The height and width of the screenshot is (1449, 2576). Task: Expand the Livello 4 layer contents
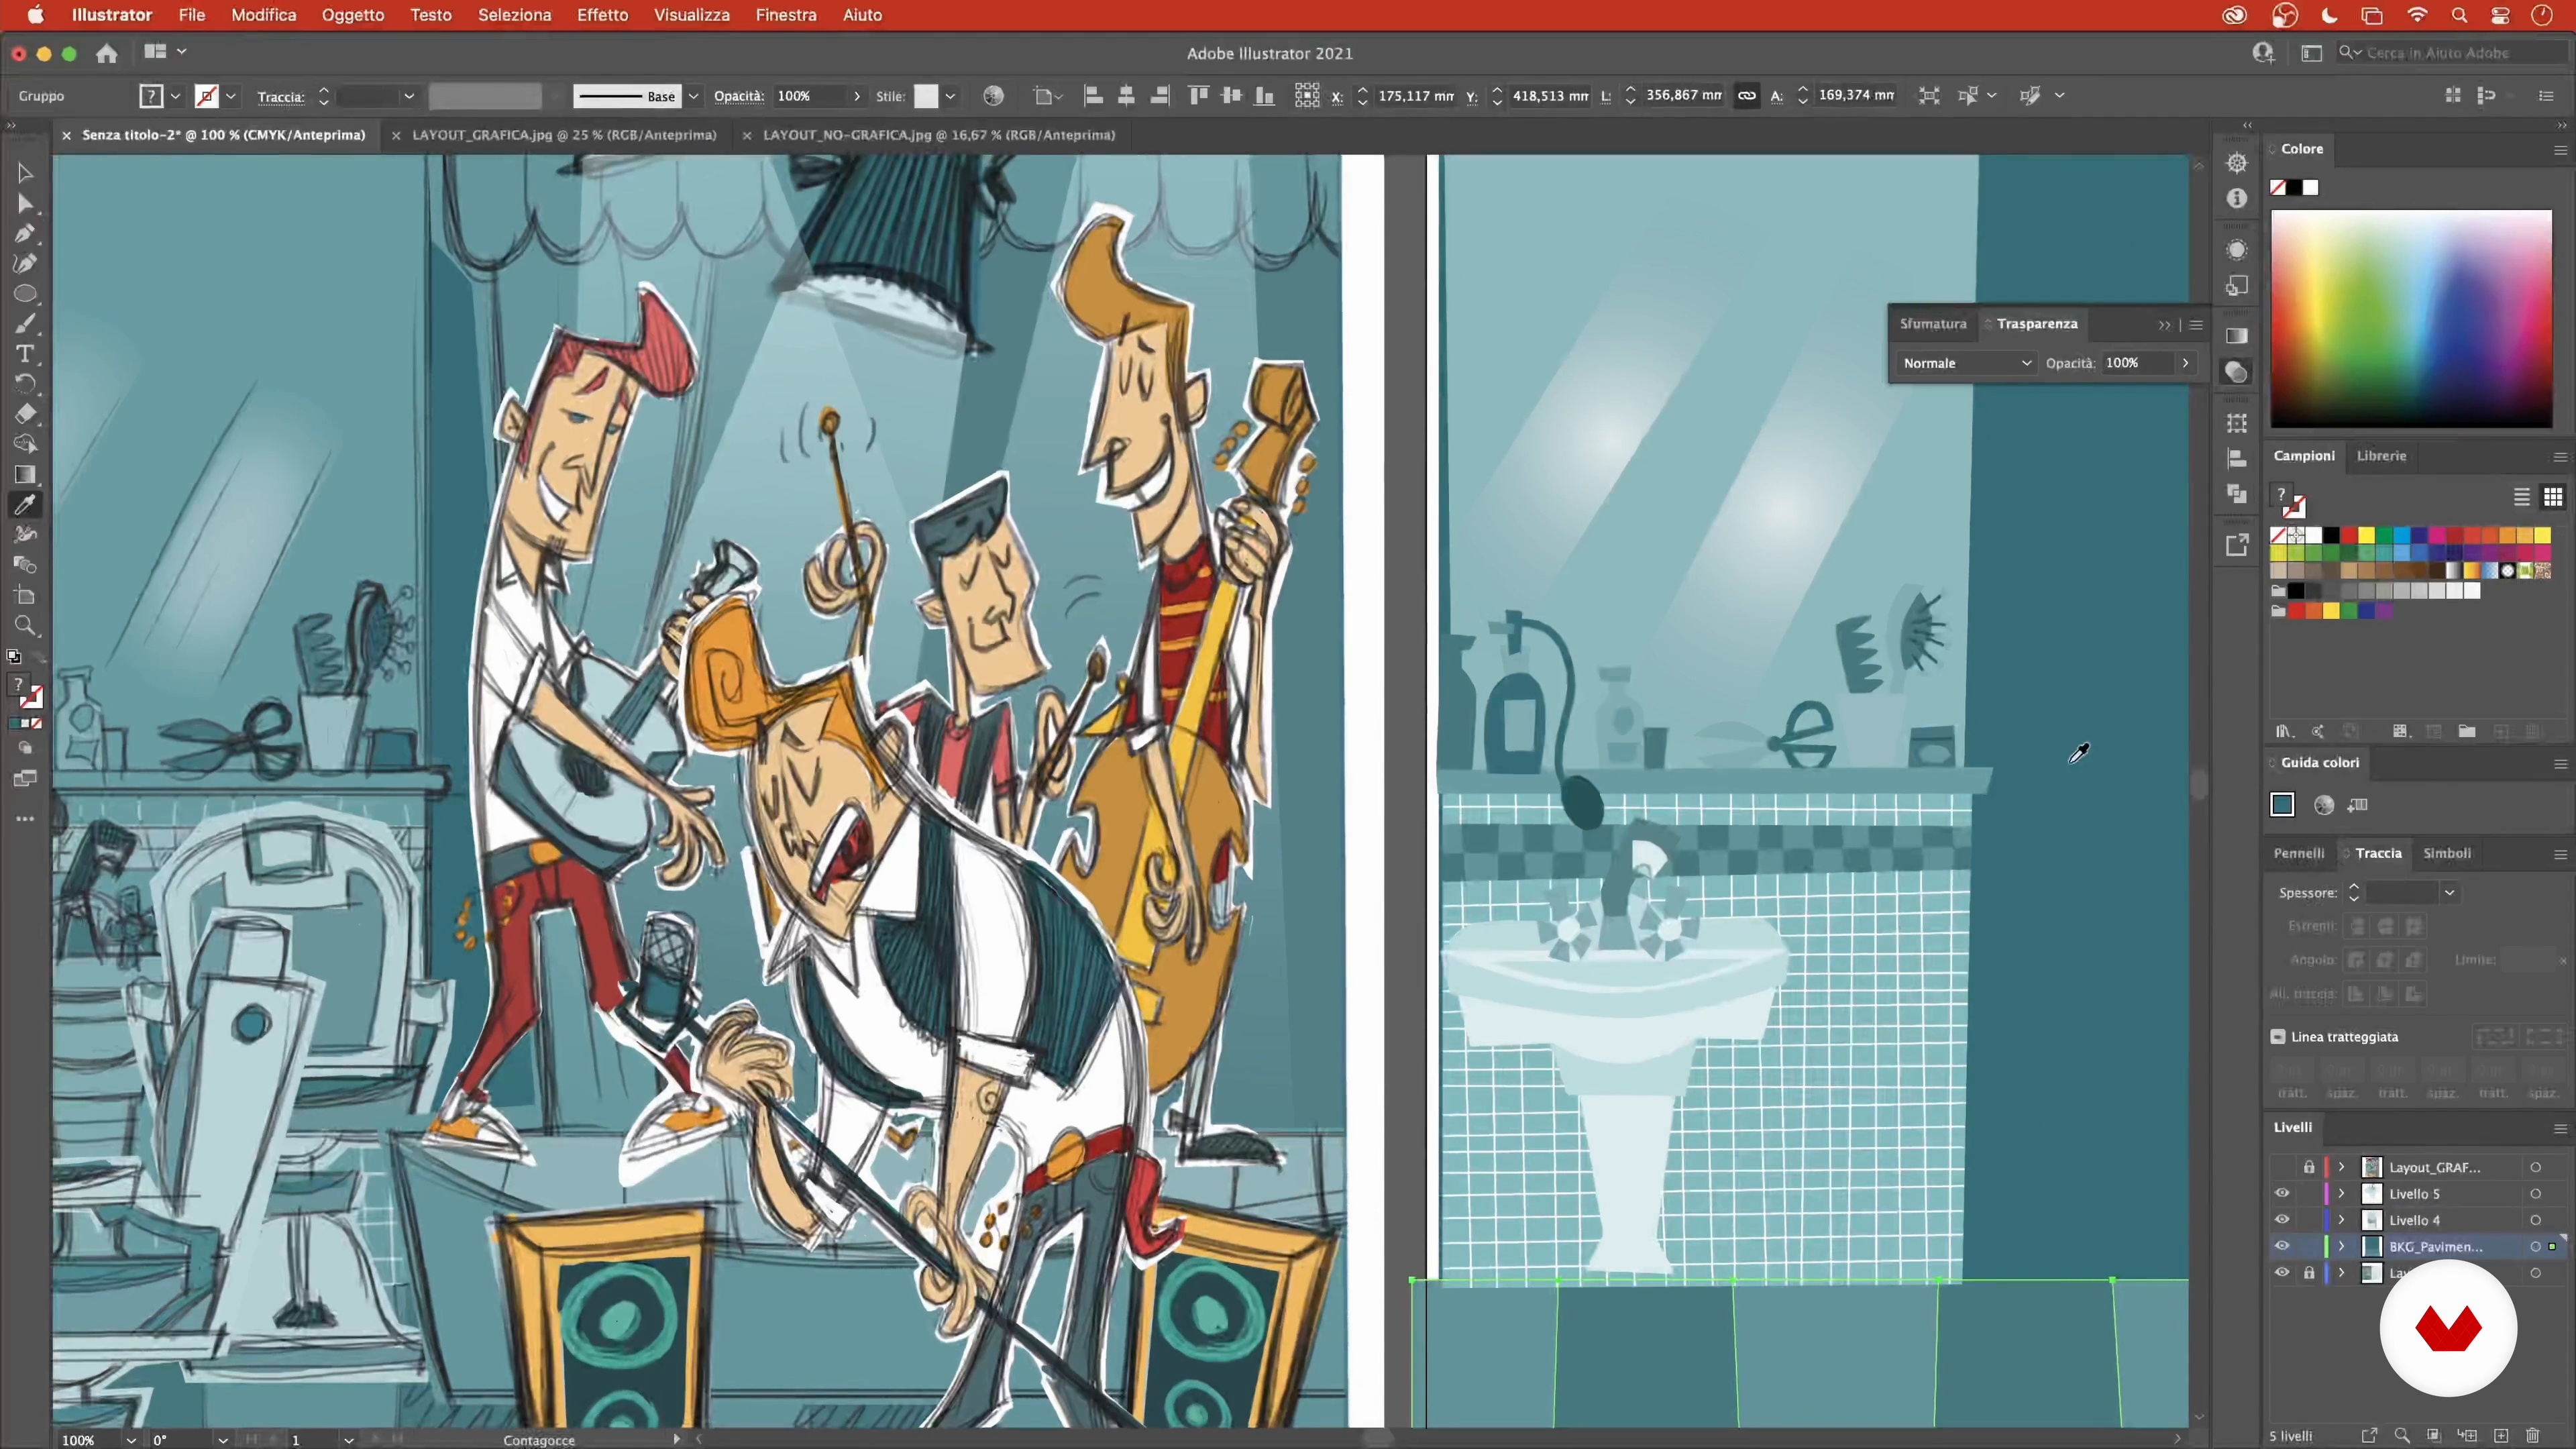click(2342, 1220)
